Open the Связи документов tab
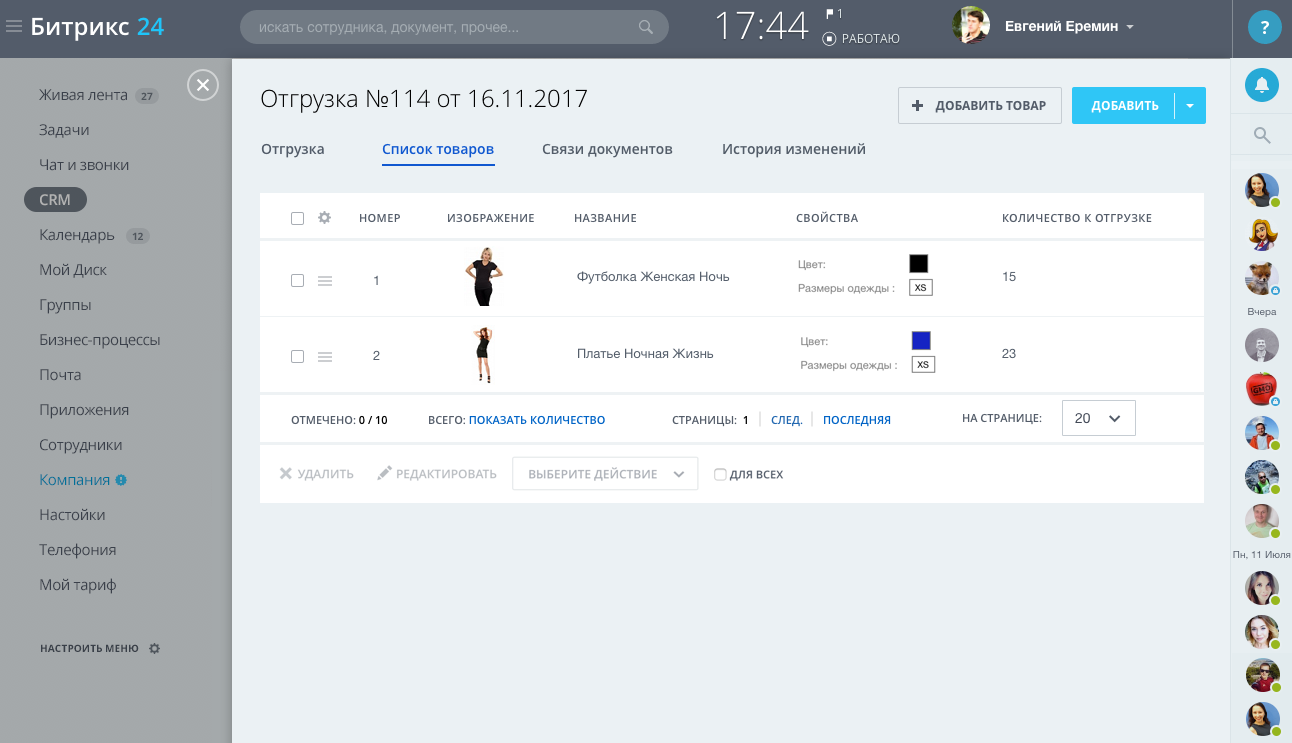The image size is (1292, 743). (607, 149)
